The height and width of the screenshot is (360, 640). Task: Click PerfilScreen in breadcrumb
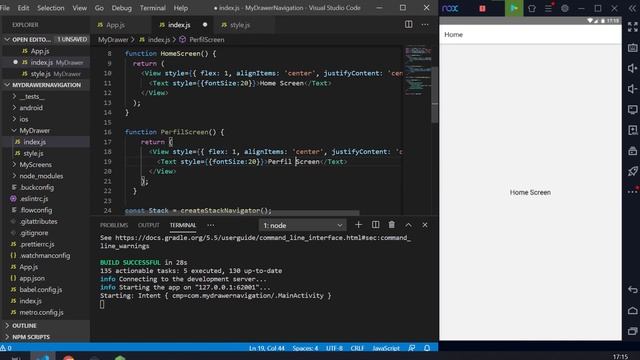pos(207,40)
